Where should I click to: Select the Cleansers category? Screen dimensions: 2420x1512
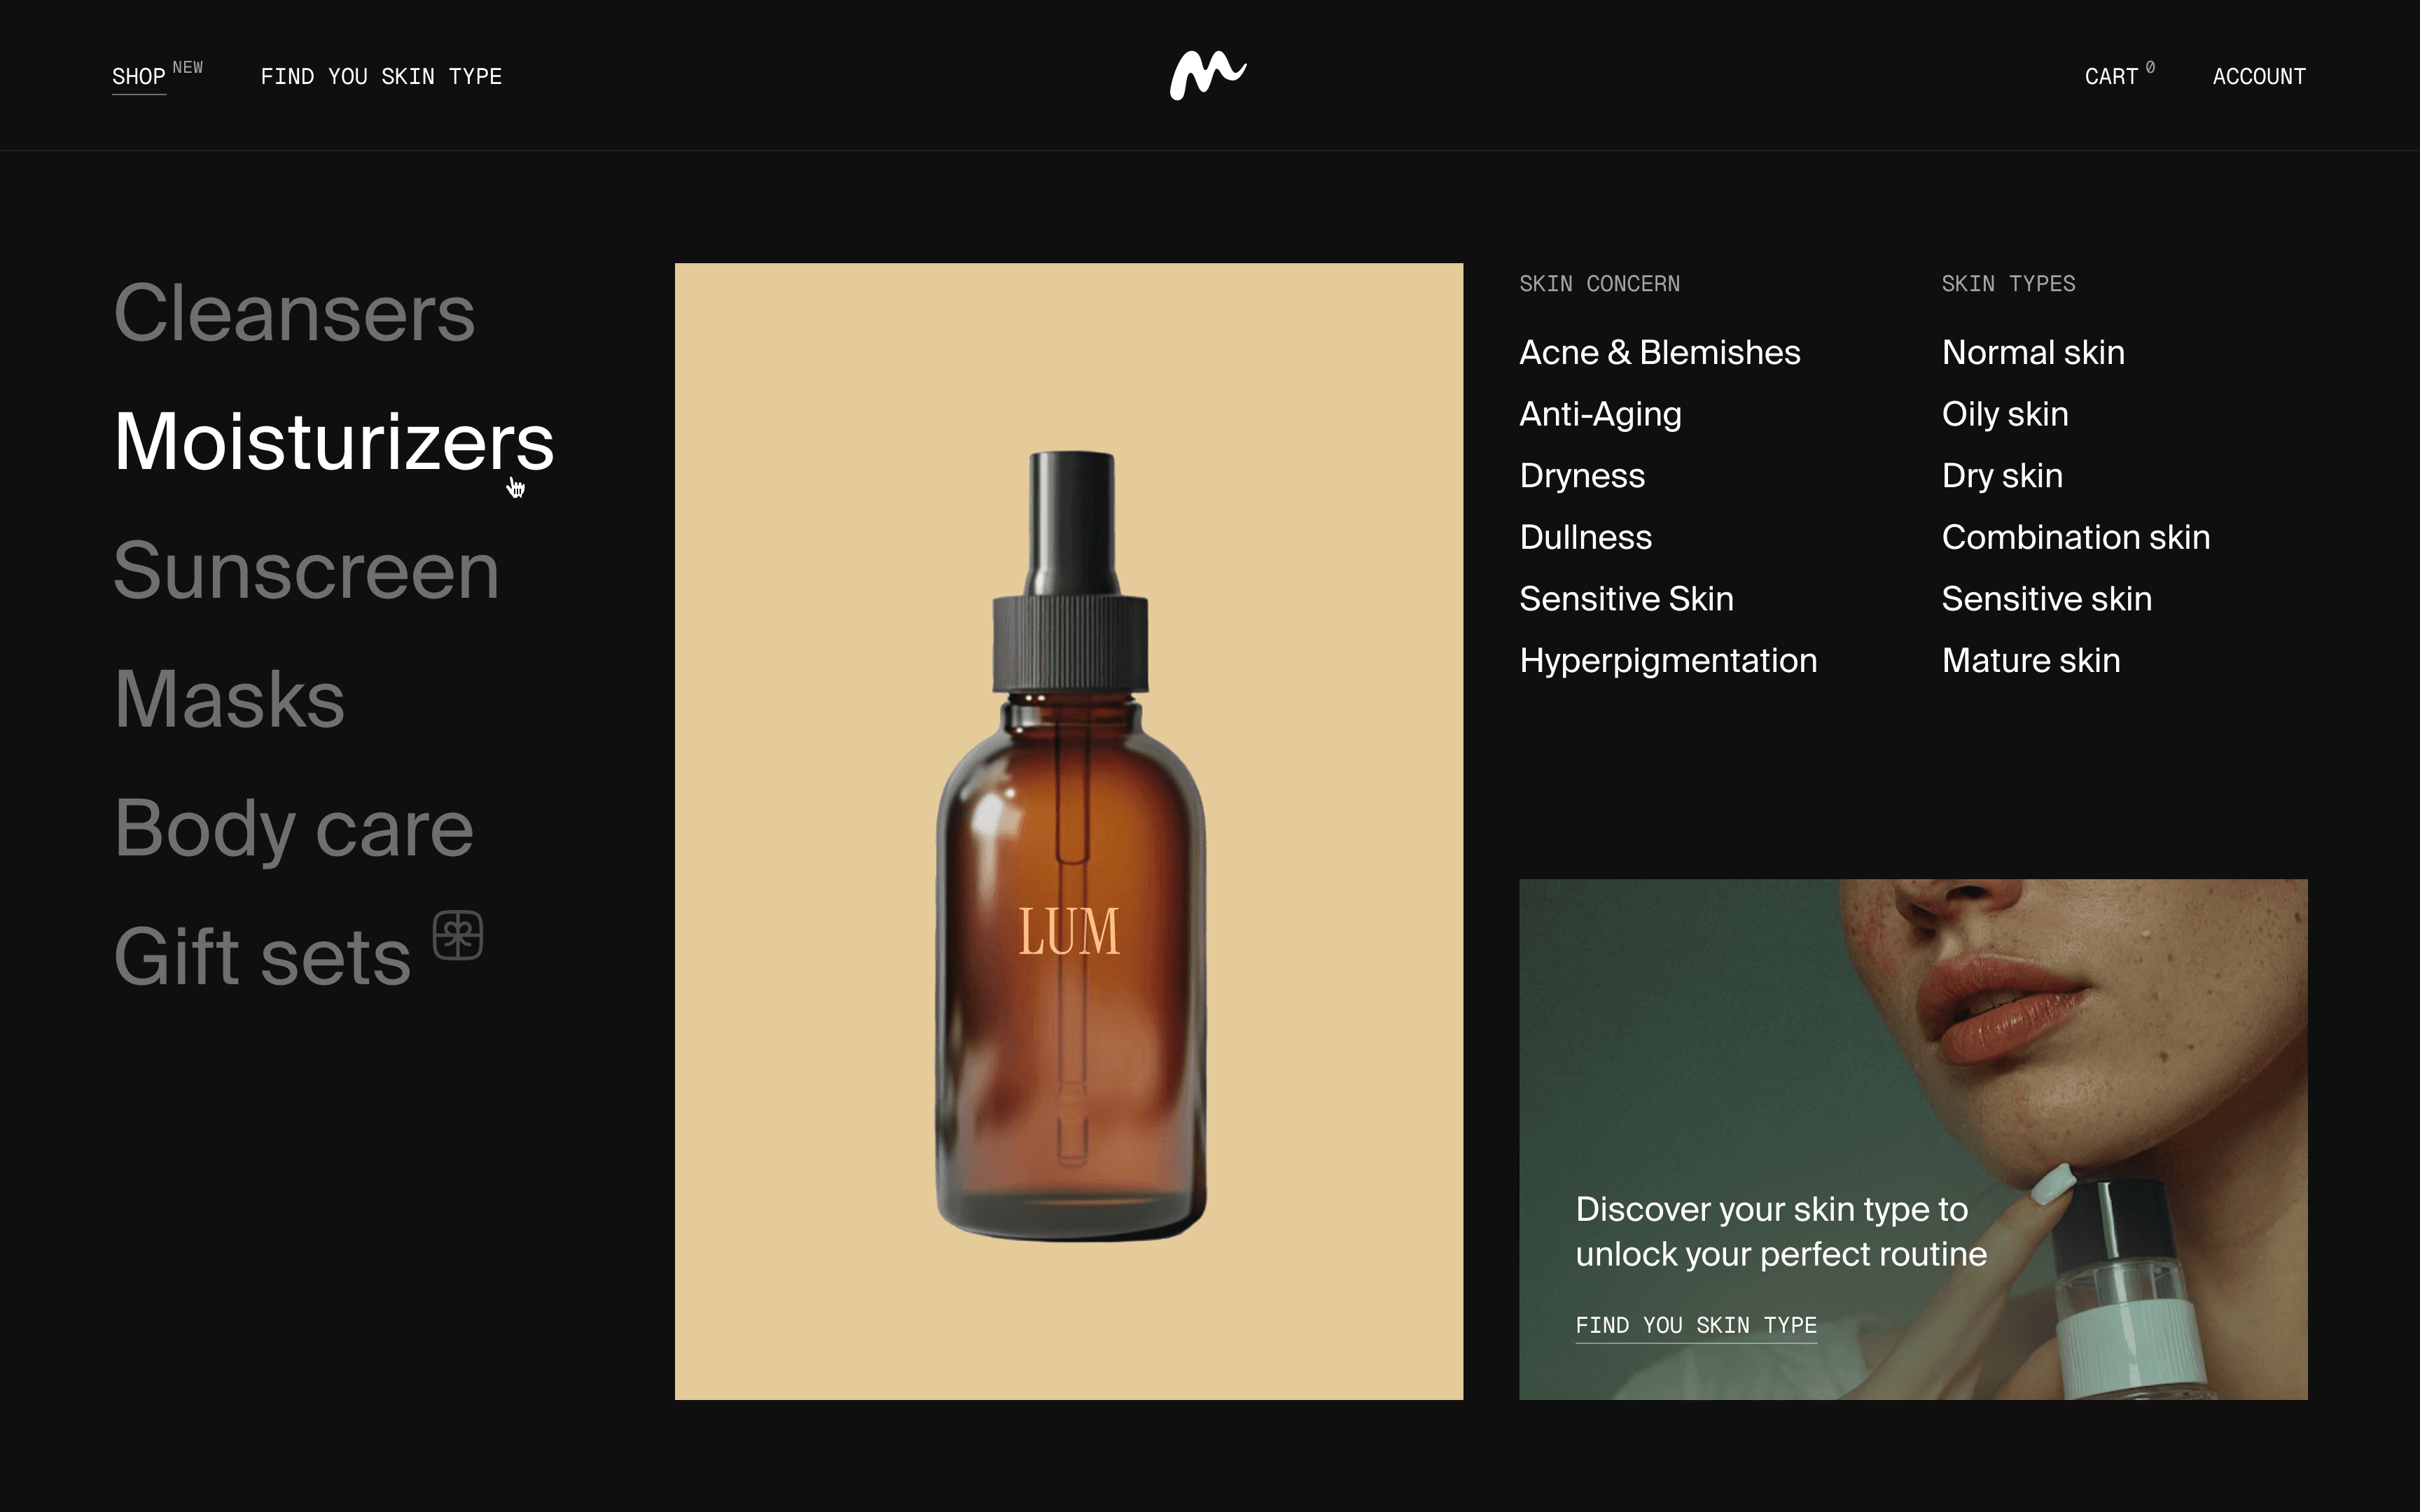click(x=294, y=313)
